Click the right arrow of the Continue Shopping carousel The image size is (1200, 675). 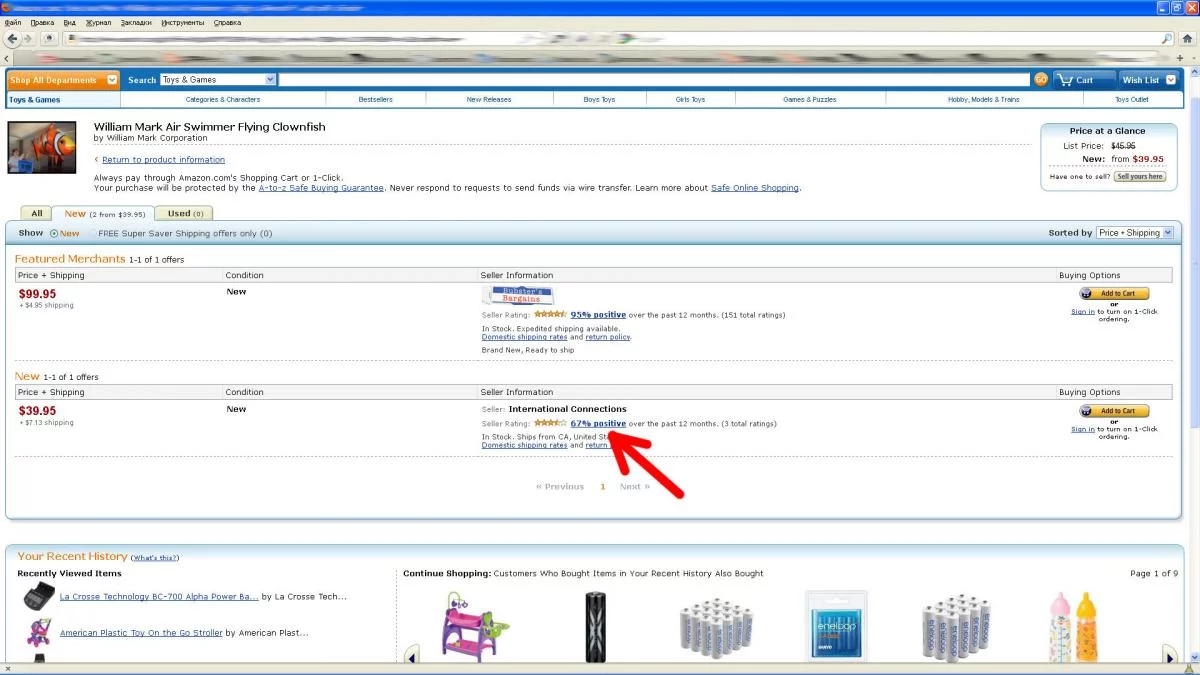point(1170,655)
